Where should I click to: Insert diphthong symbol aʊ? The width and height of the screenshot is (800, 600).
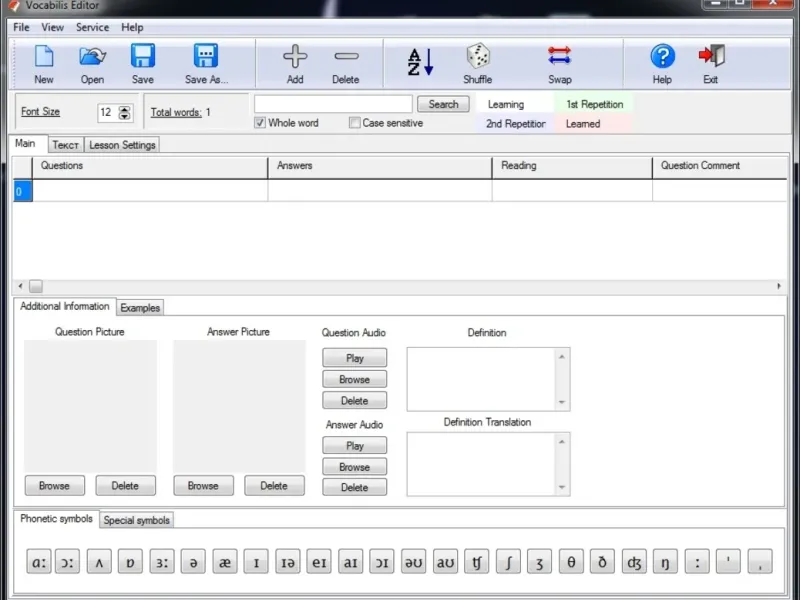(445, 562)
